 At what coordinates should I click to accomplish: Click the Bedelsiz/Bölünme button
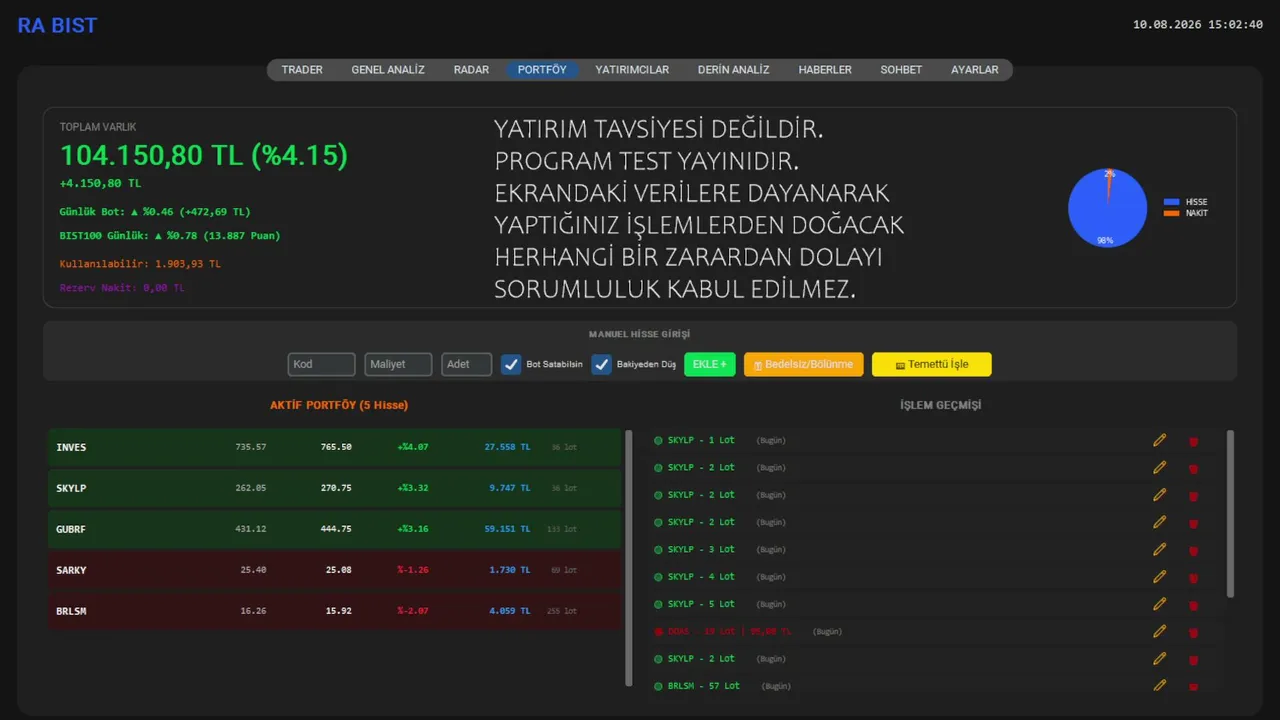[x=804, y=364]
